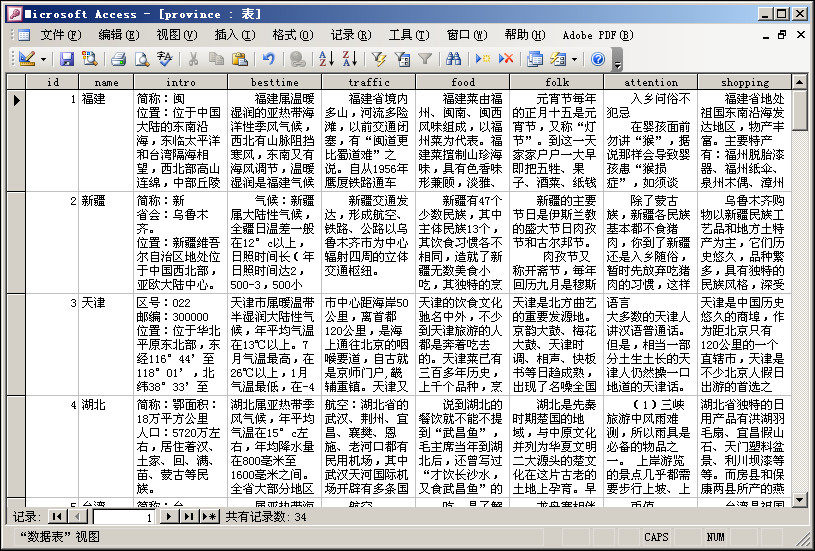The height and width of the screenshot is (551, 815).
Task: Click the Access title bar system icon
Action: click(x=15, y=14)
